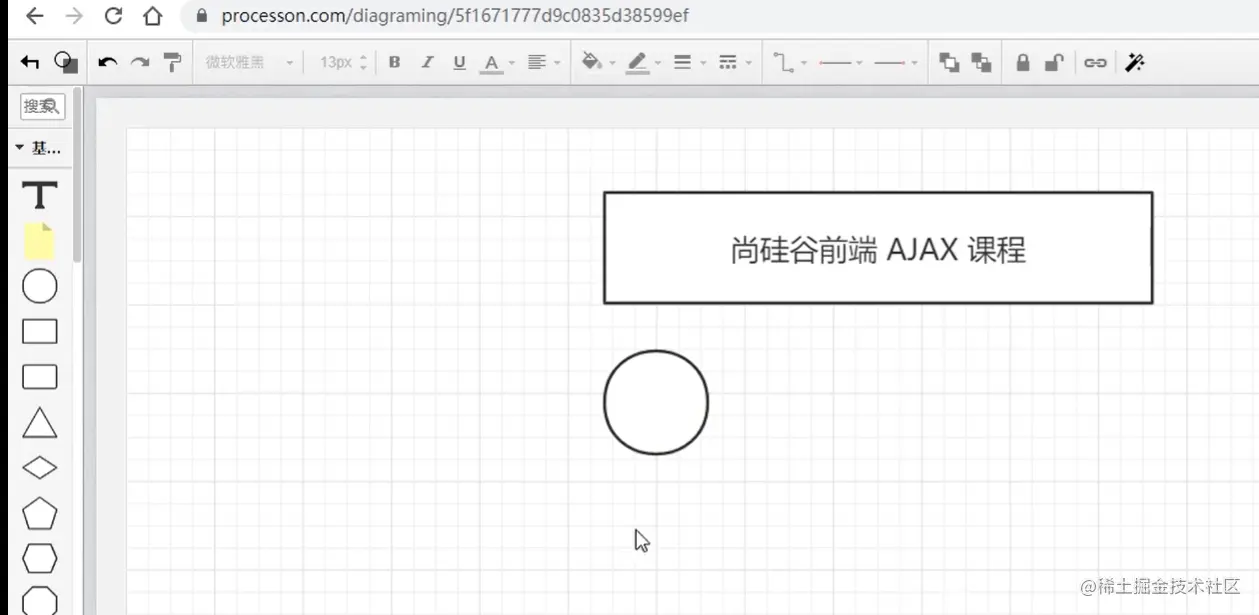Select the 尚硅谷前端 AJAX 课程 rectangle on canvas
This screenshot has width=1259, height=615.
click(878, 248)
